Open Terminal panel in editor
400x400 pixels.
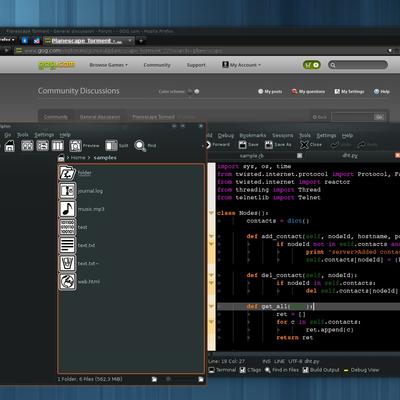222,370
